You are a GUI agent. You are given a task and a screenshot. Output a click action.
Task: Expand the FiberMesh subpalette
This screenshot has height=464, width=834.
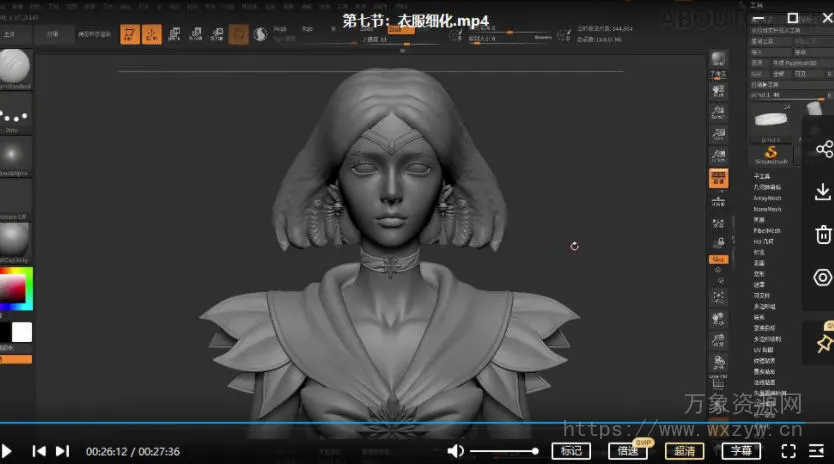coord(767,230)
